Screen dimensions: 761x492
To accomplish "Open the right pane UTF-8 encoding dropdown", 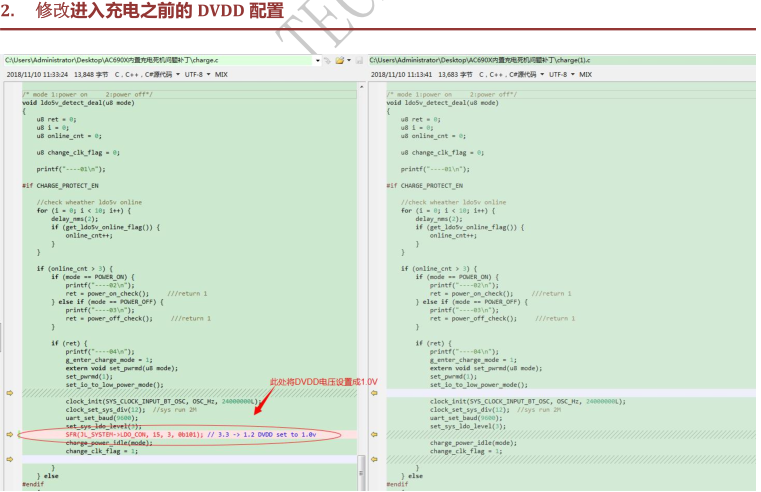I will pyautogui.click(x=562, y=74).
